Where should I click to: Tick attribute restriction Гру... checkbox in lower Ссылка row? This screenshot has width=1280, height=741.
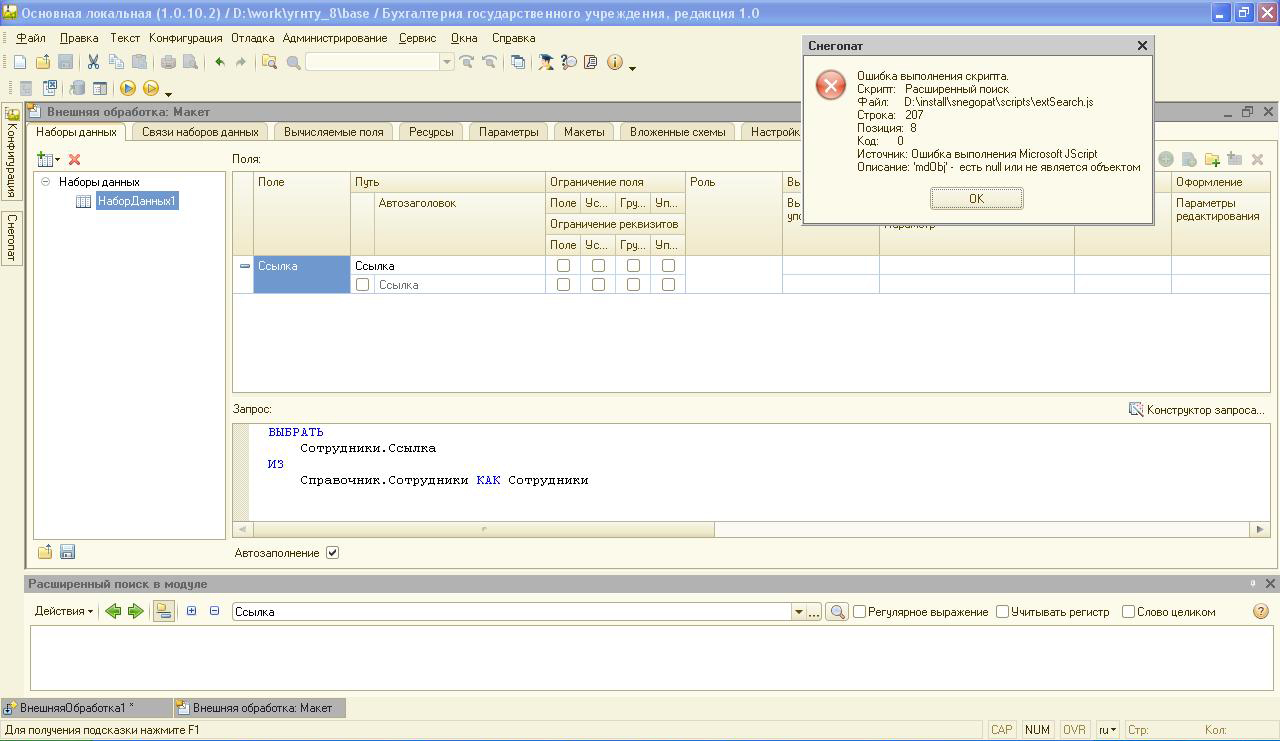tap(633, 285)
